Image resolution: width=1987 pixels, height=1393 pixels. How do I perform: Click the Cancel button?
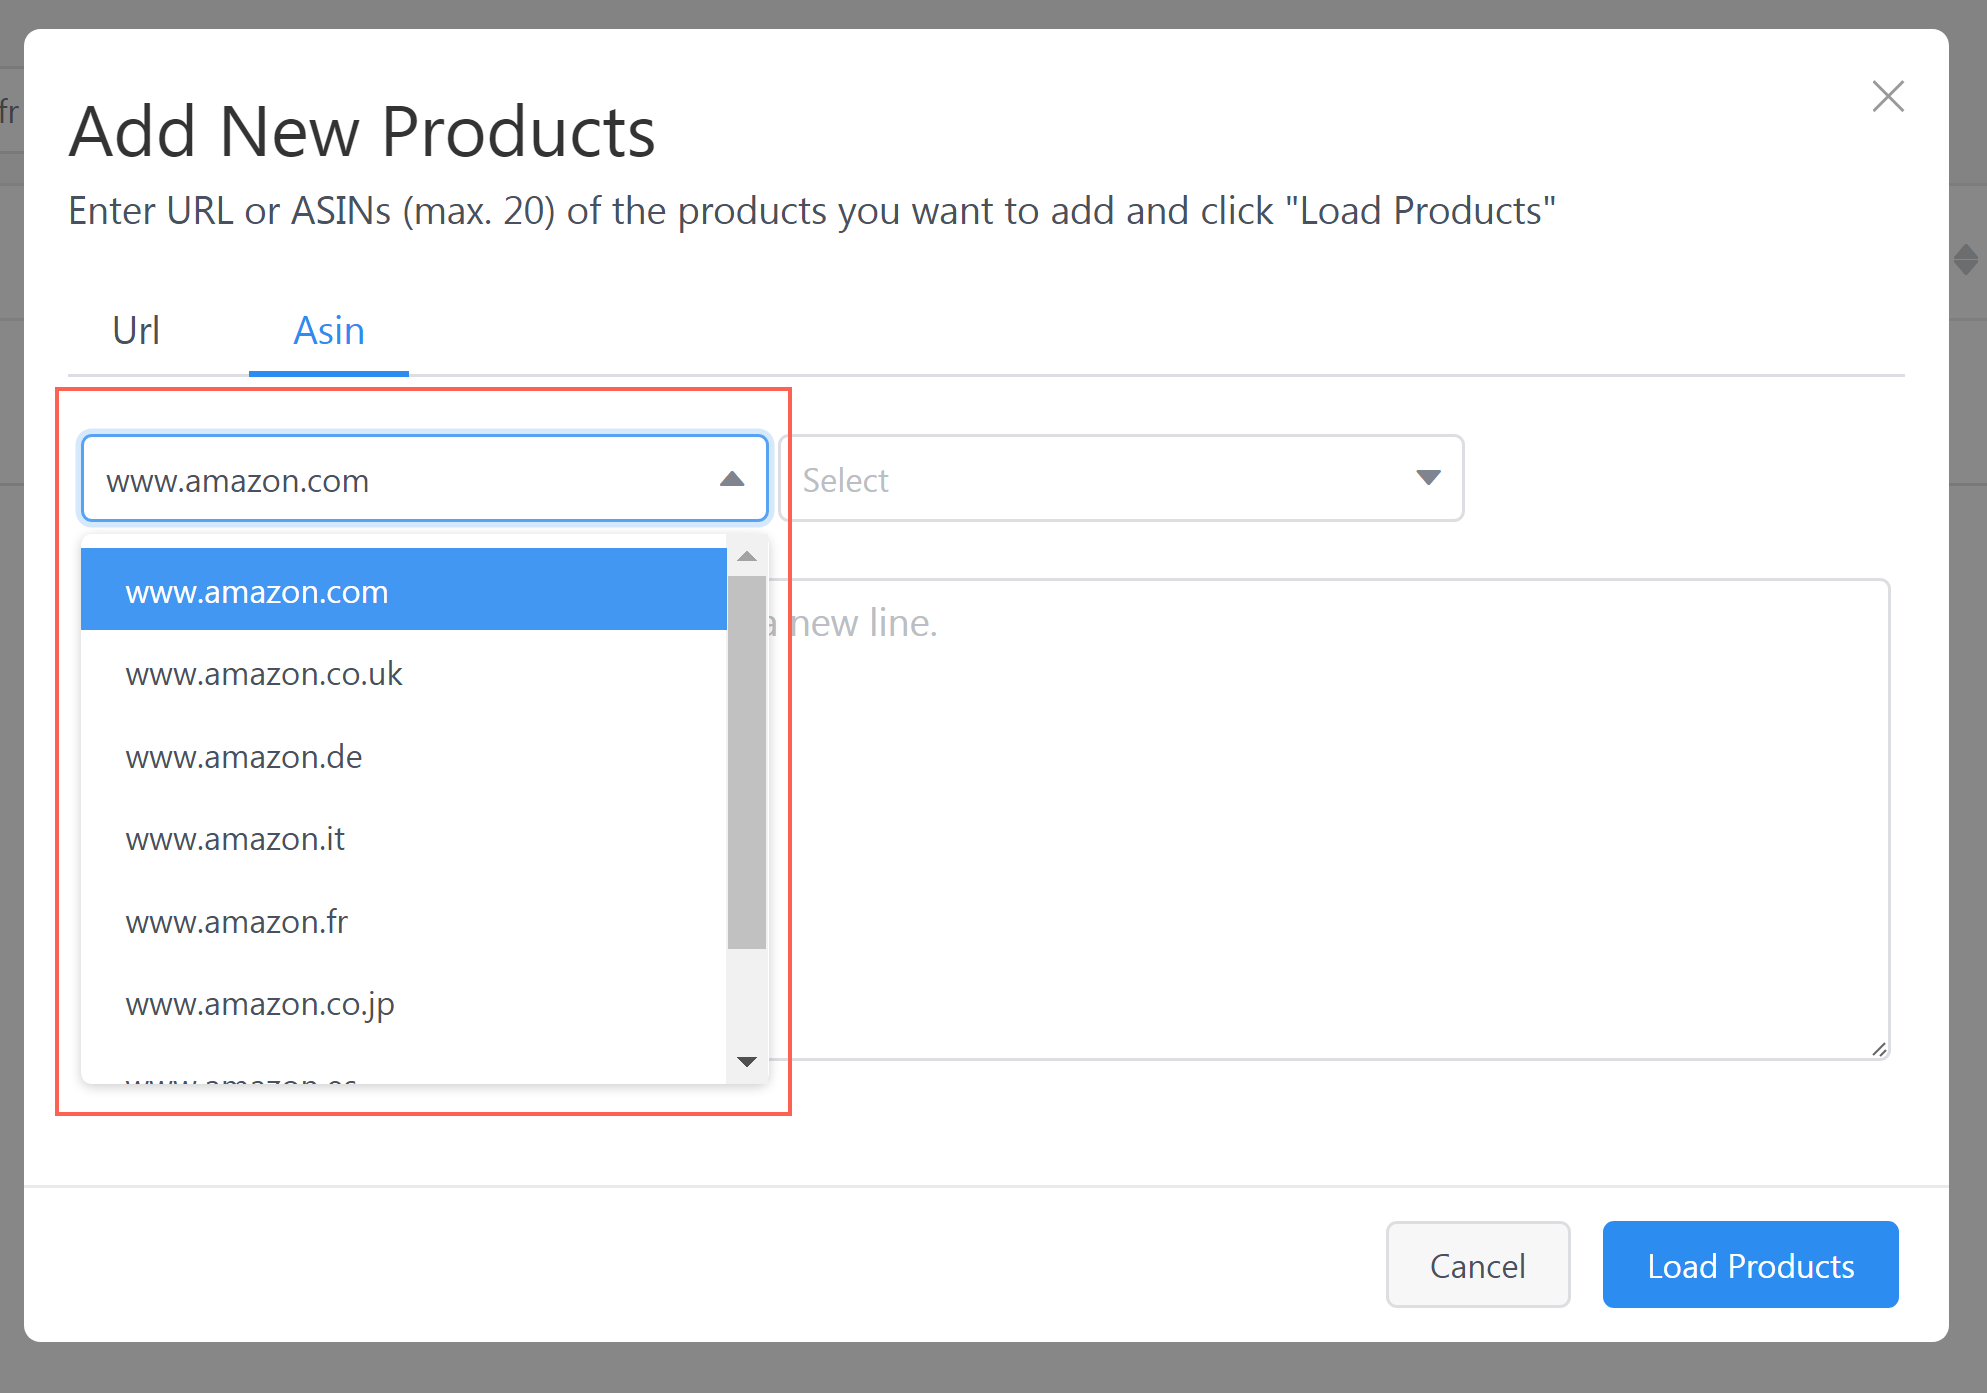click(1477, 1265)
